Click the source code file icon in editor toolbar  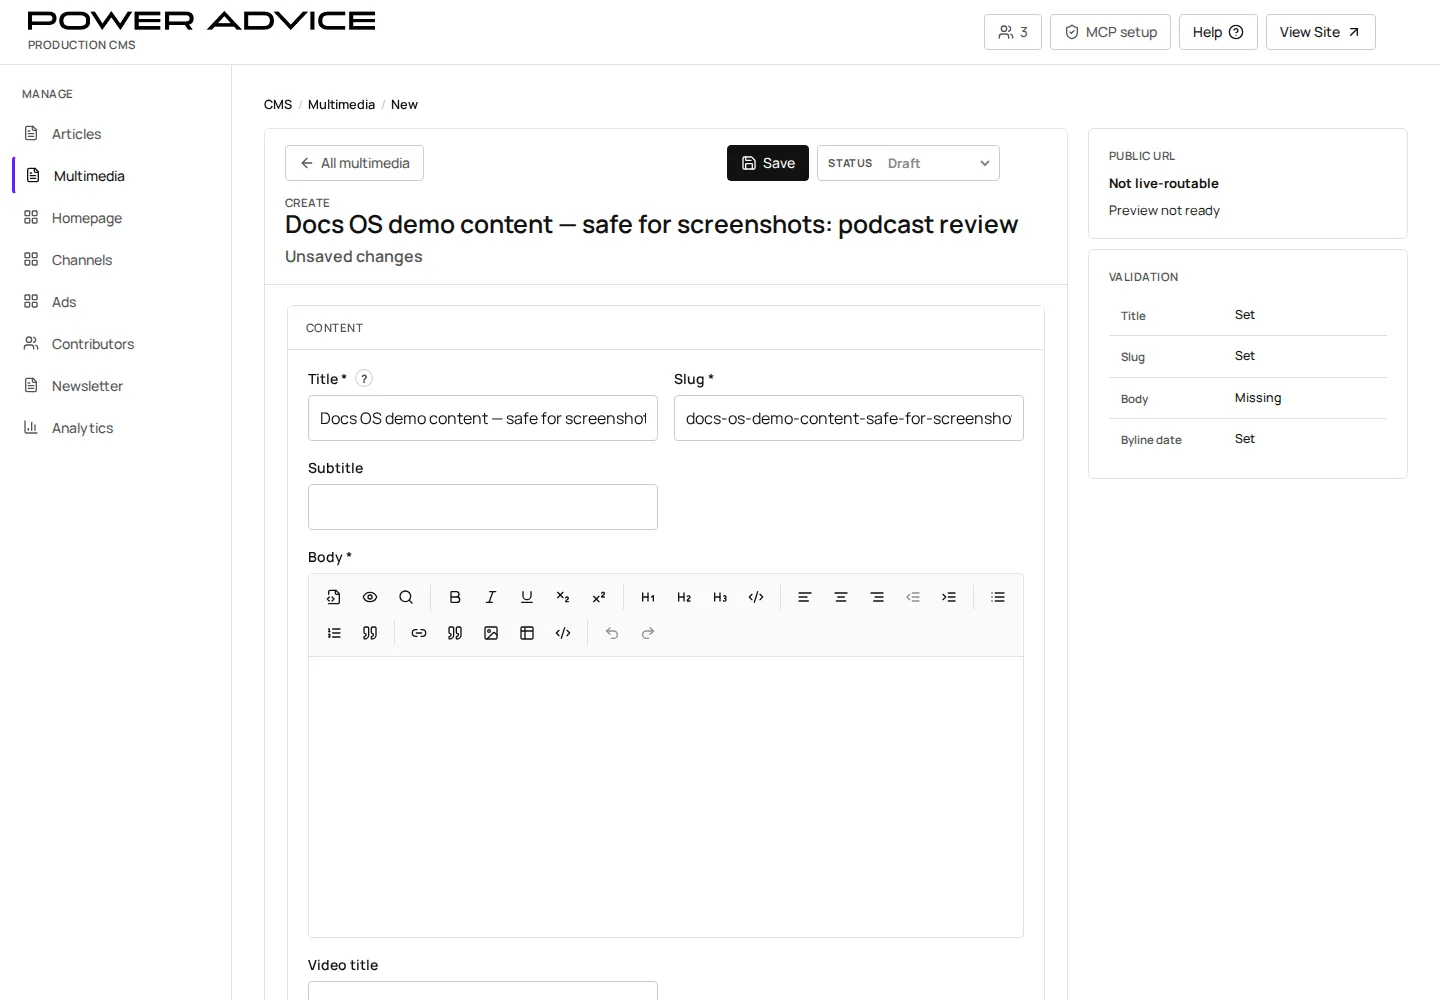334,597
